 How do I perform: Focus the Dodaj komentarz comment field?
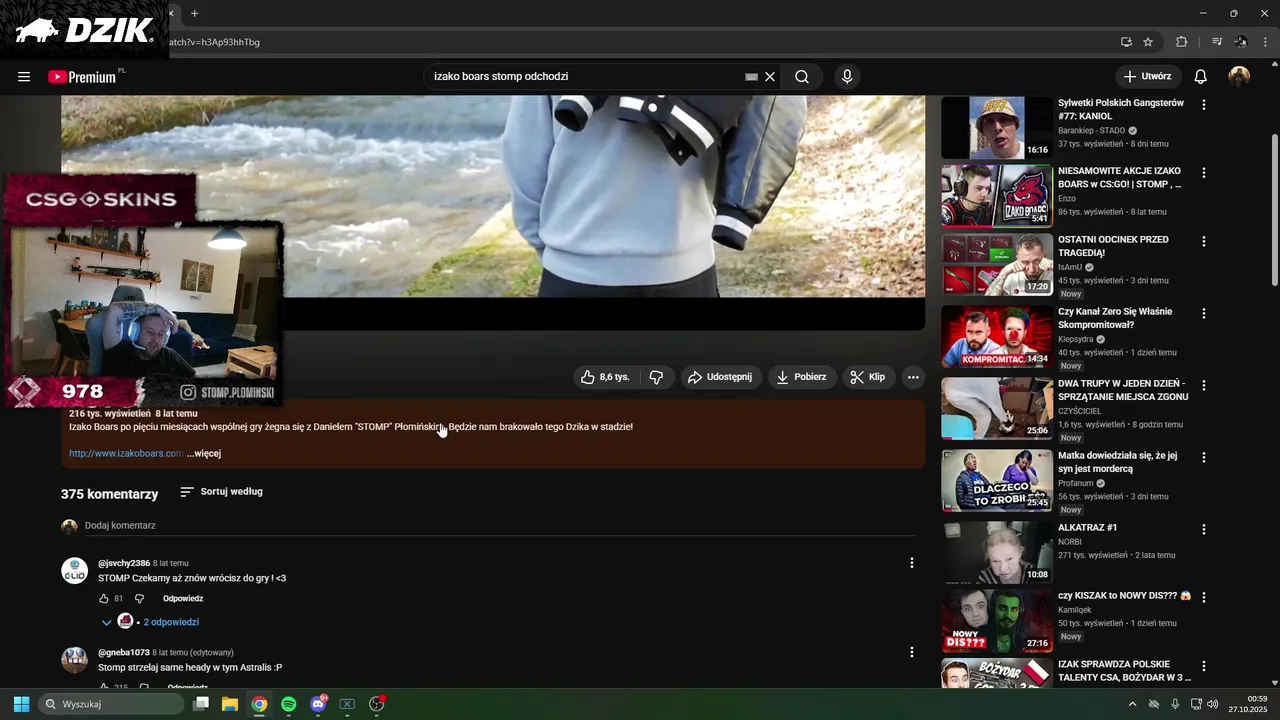coord(500,526)
